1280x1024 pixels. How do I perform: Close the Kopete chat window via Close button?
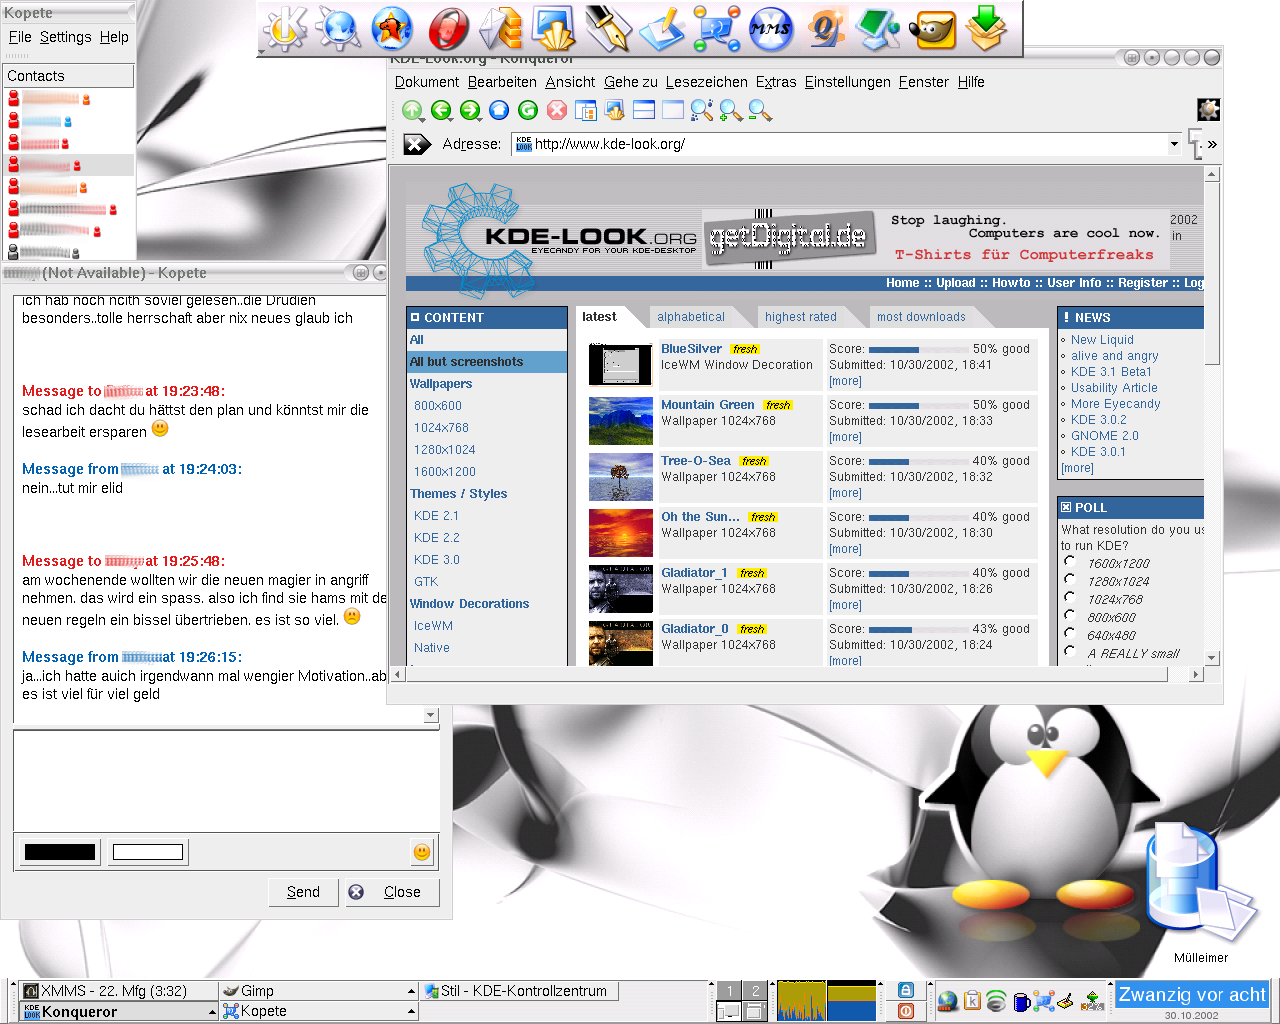391,892
